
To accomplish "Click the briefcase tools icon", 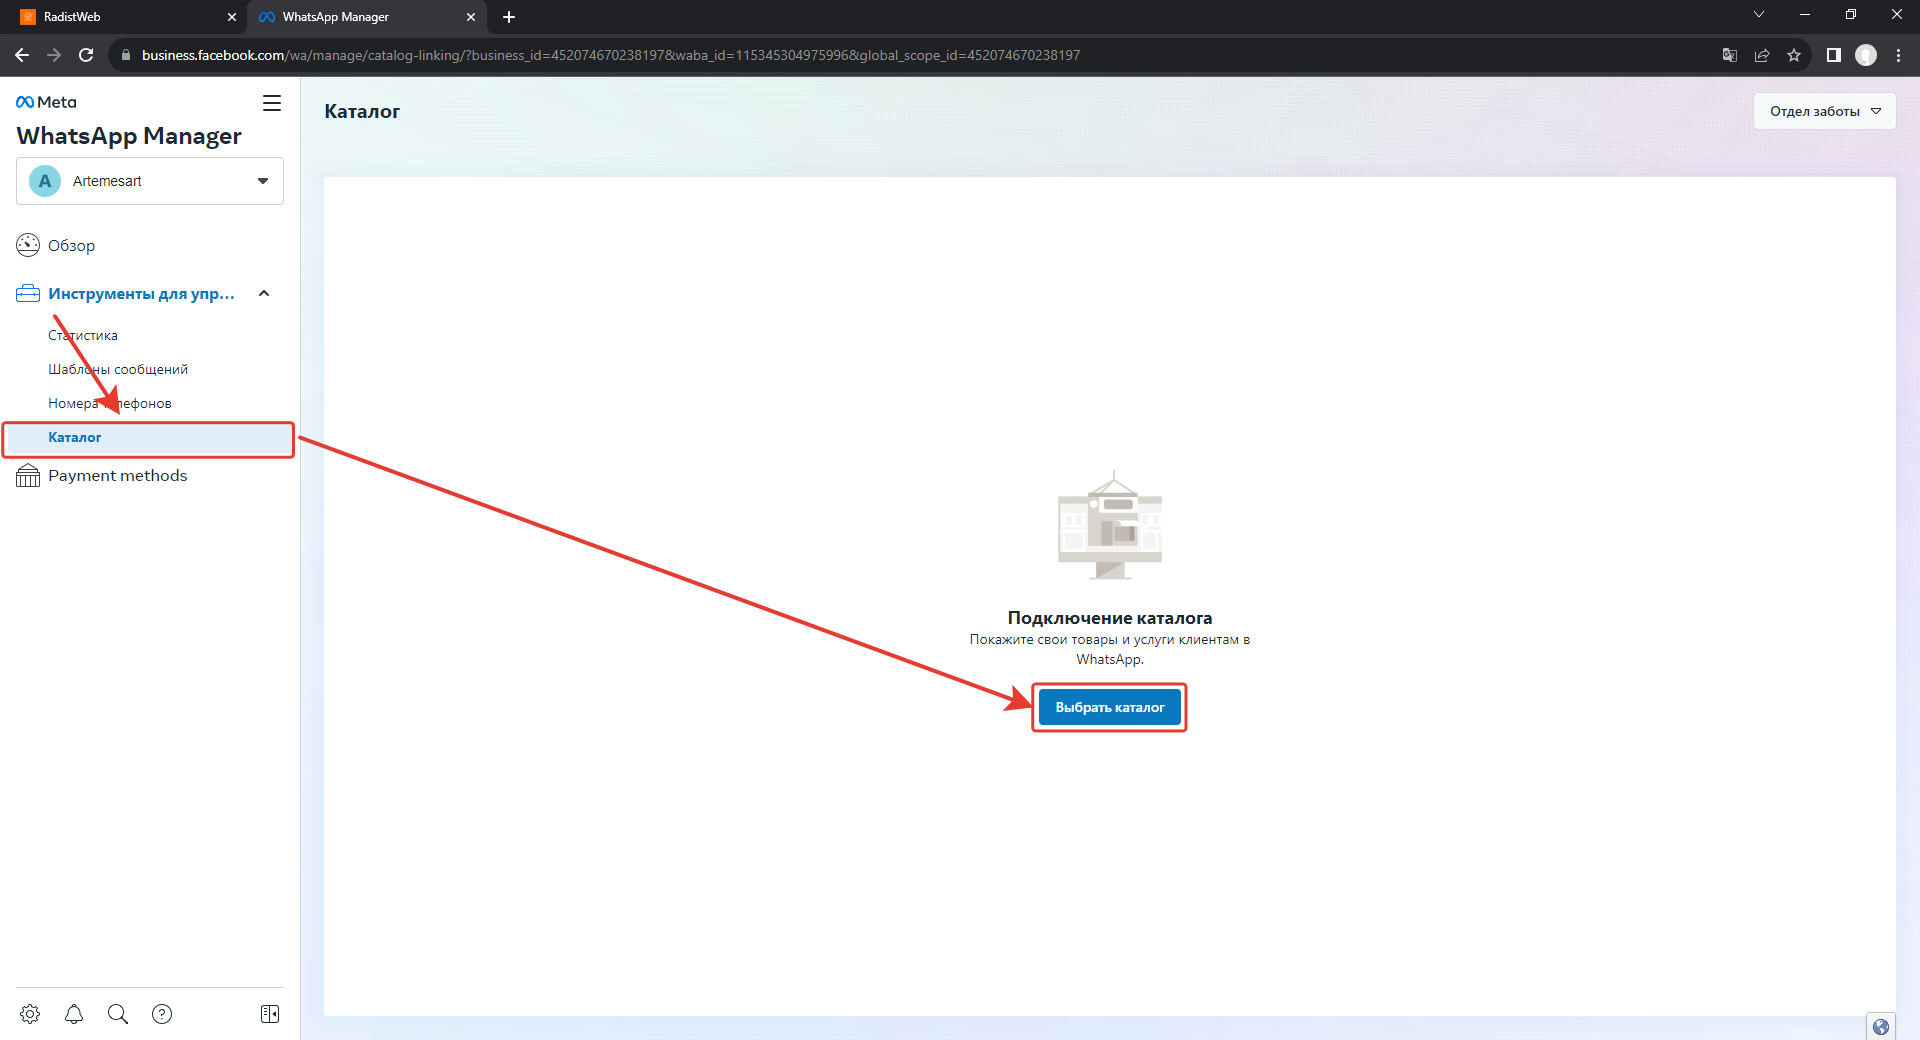I will (28, 294).
